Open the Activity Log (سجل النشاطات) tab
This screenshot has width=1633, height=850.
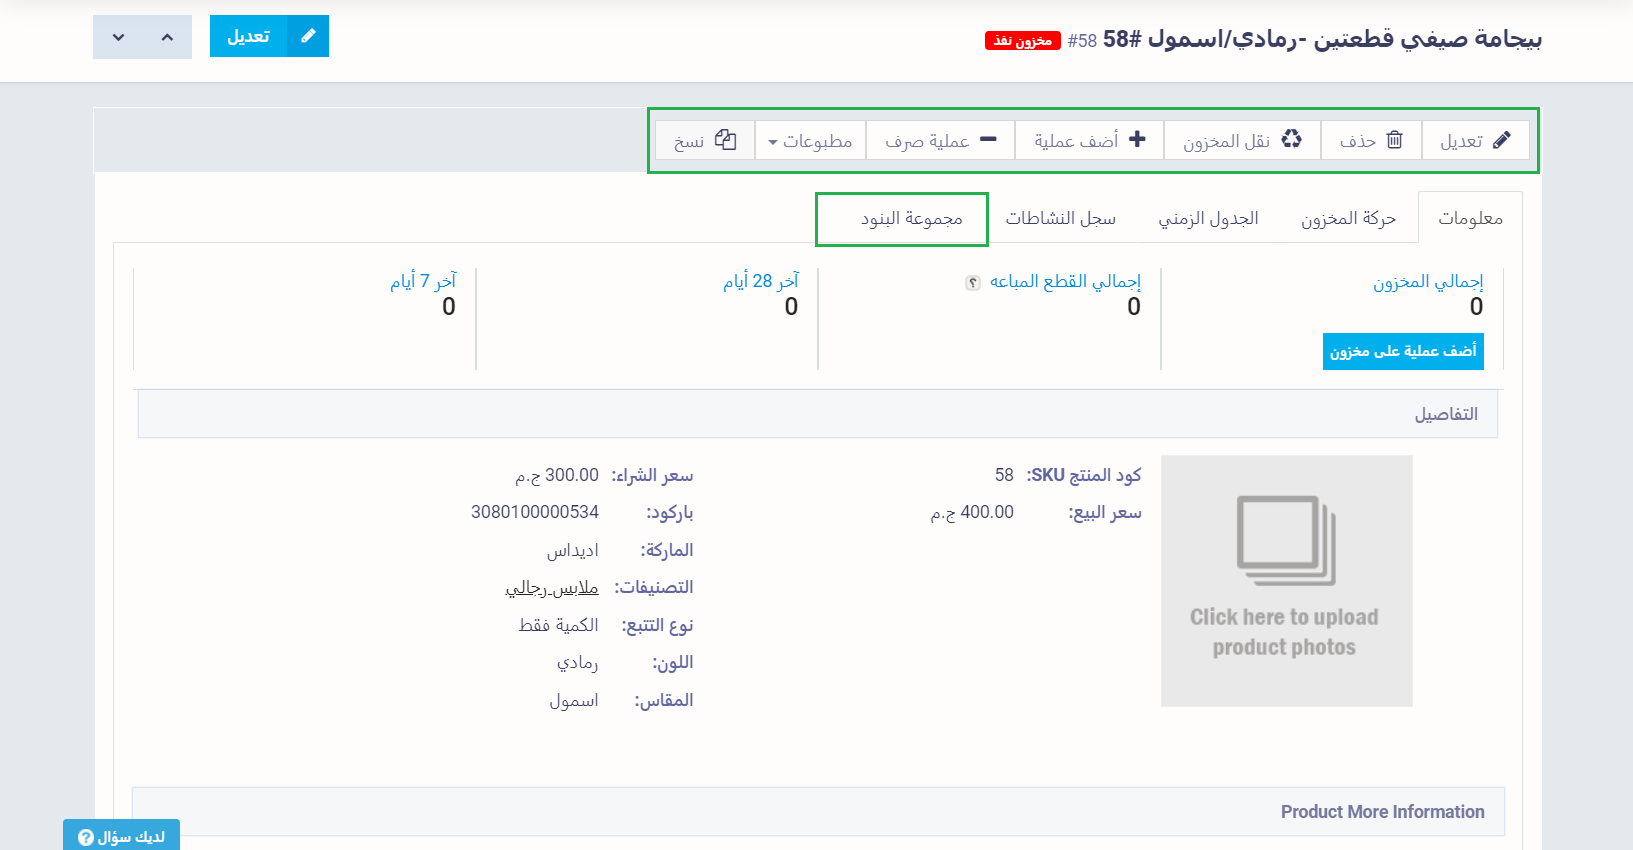[x=1060, y=219]
